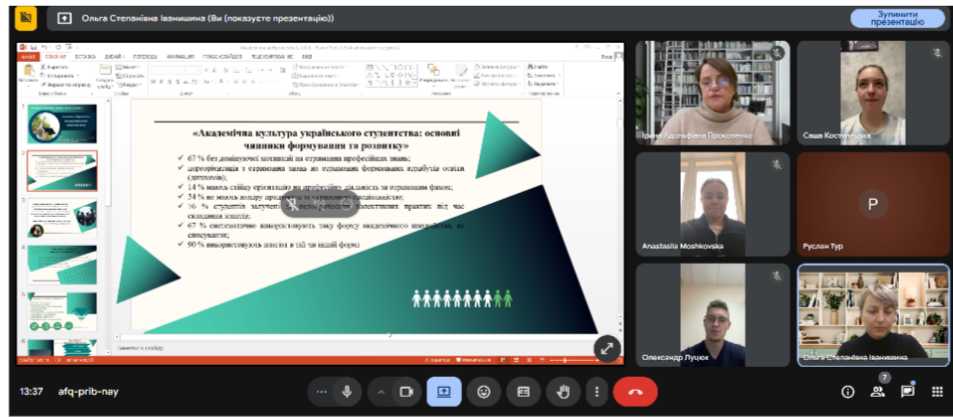Show the participants list
The height and width of the screenshot is (417, 953).
pyautogui.click(x=877, y=391)
